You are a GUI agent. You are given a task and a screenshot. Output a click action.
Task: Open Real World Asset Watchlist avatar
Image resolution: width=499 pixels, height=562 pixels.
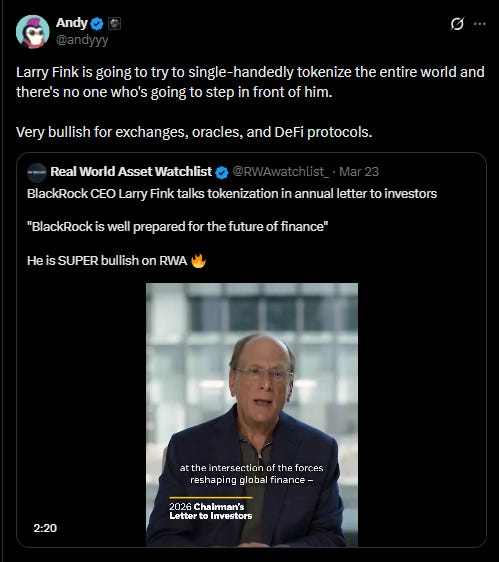pyautogui.click(x=37, y=172)
